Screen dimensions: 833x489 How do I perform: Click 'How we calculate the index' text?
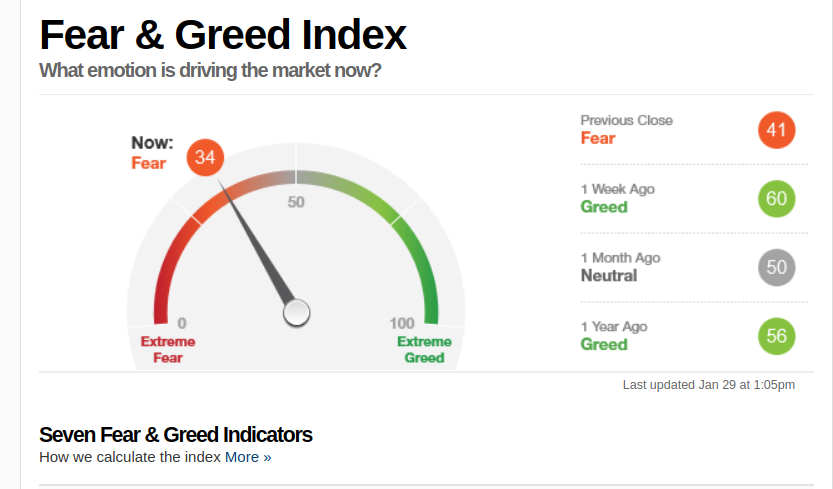click(x=130, y=457)
